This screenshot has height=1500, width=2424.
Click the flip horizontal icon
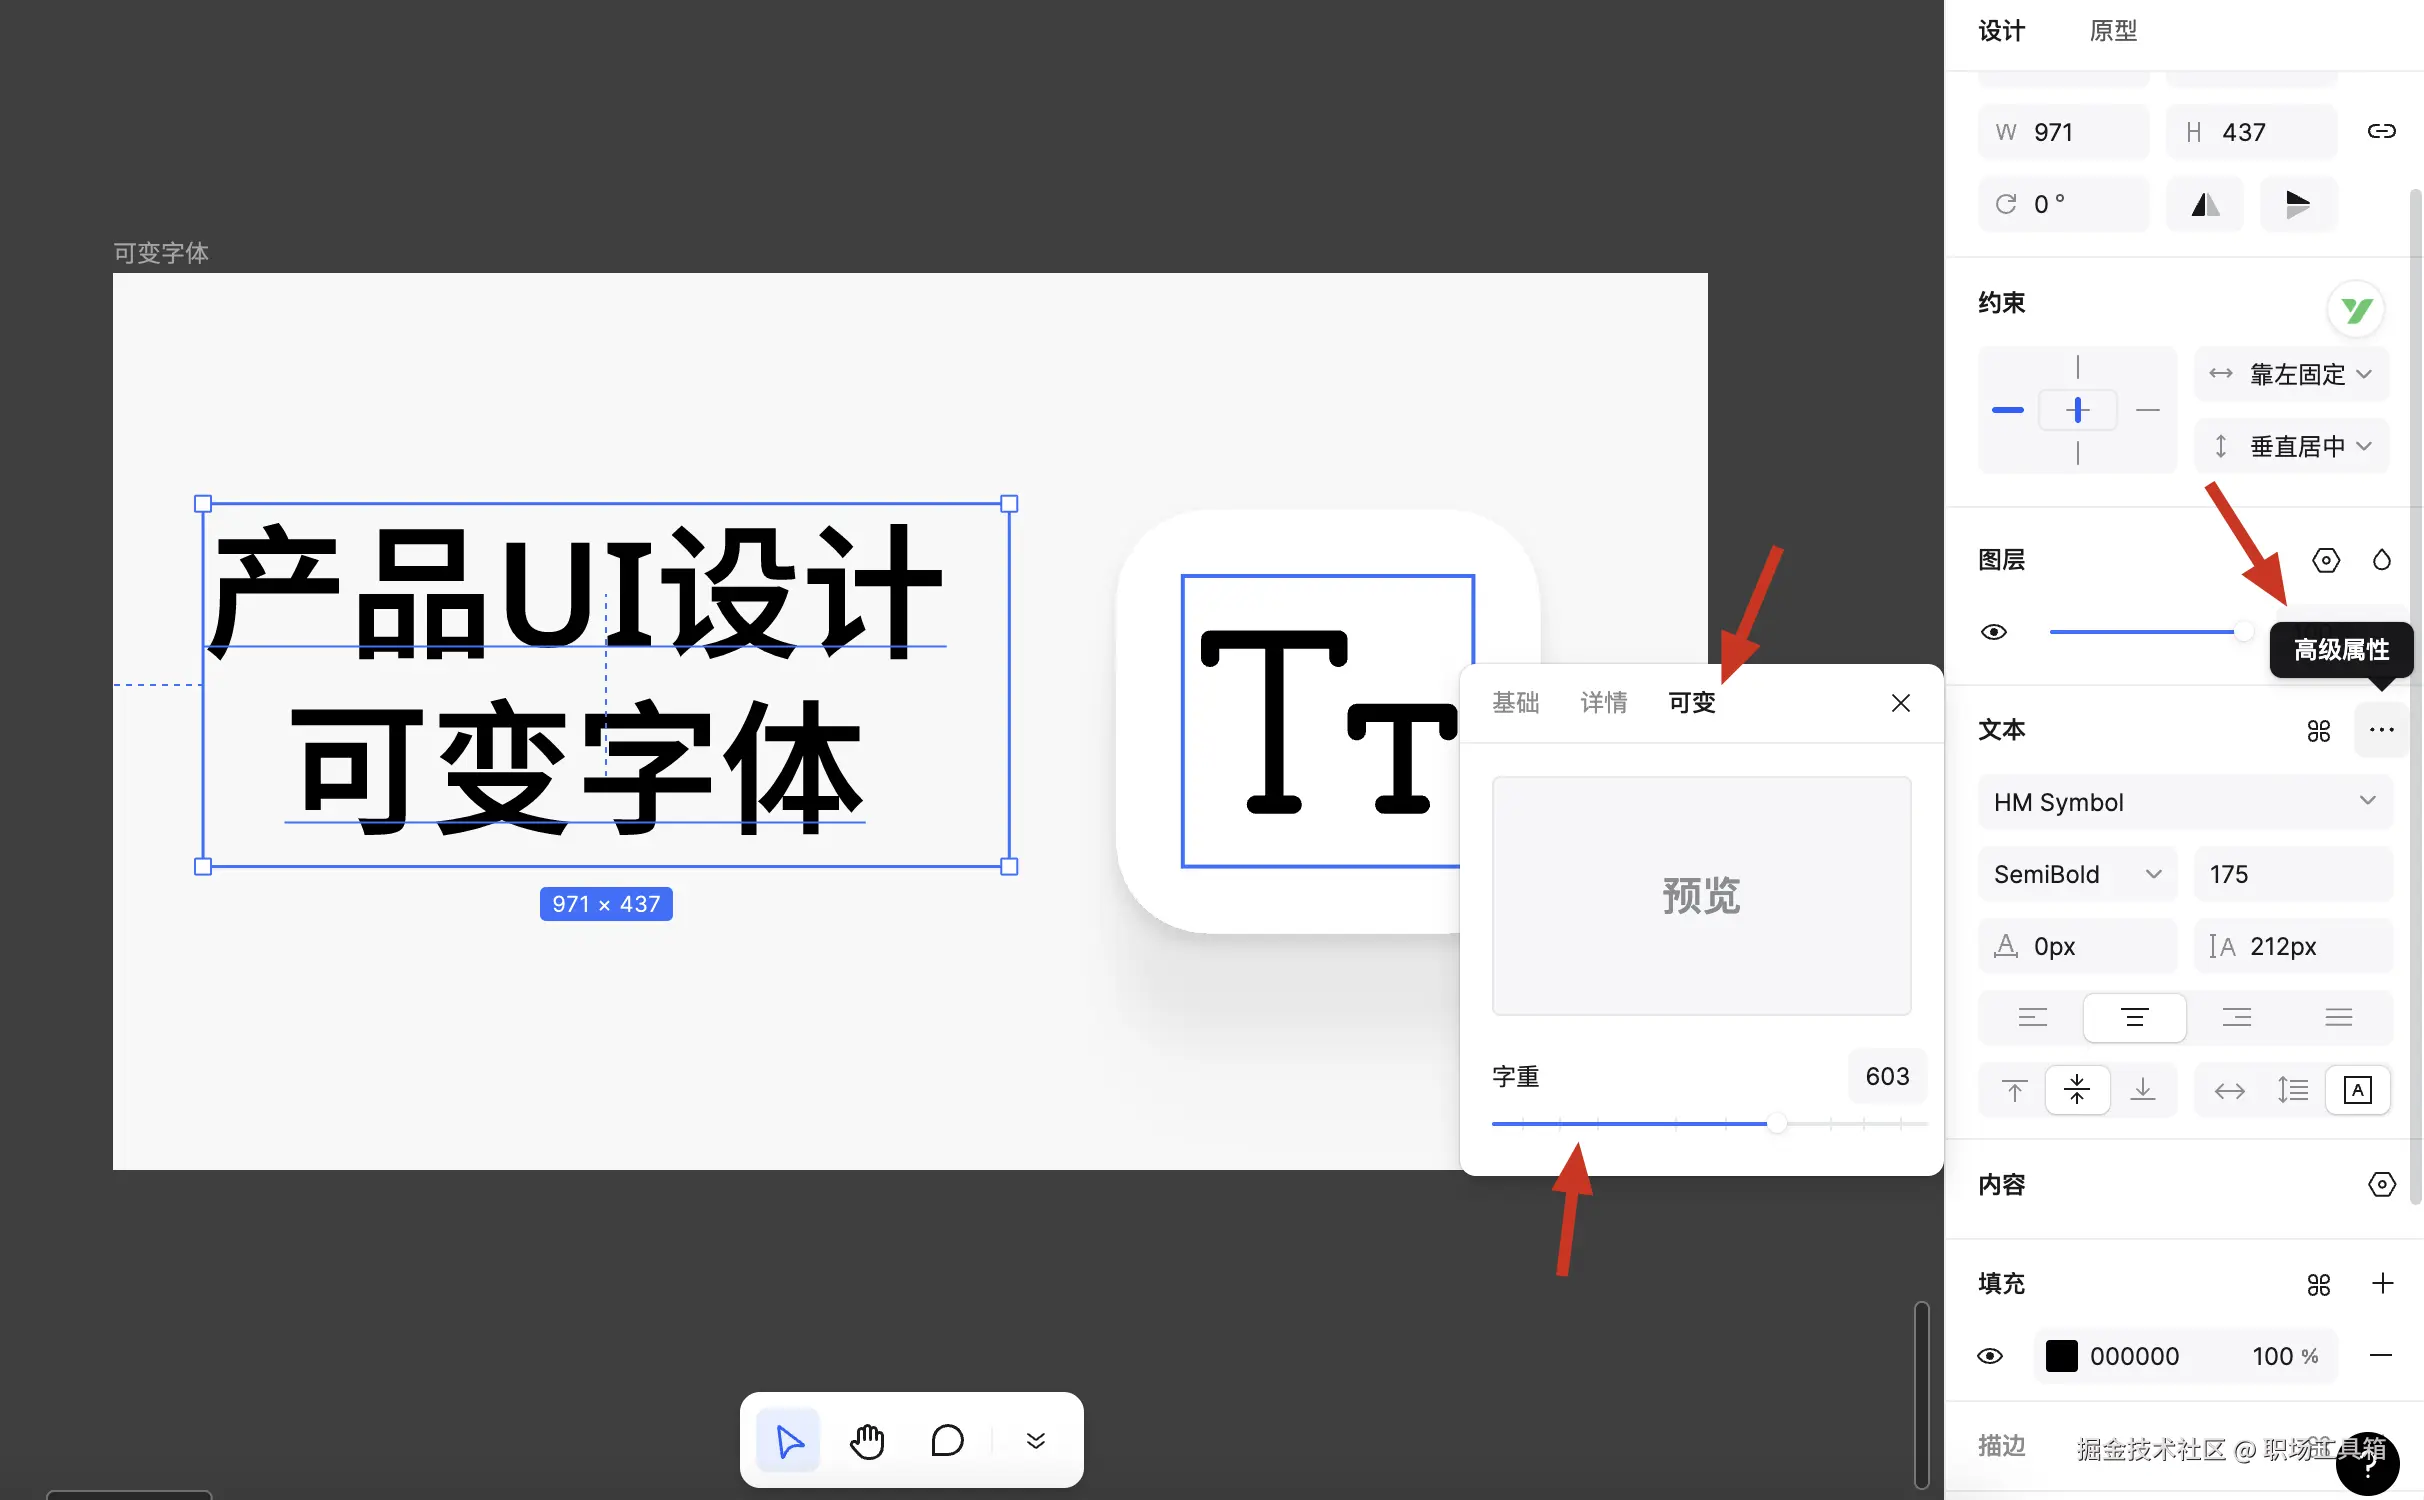[x=2205, y=204]
